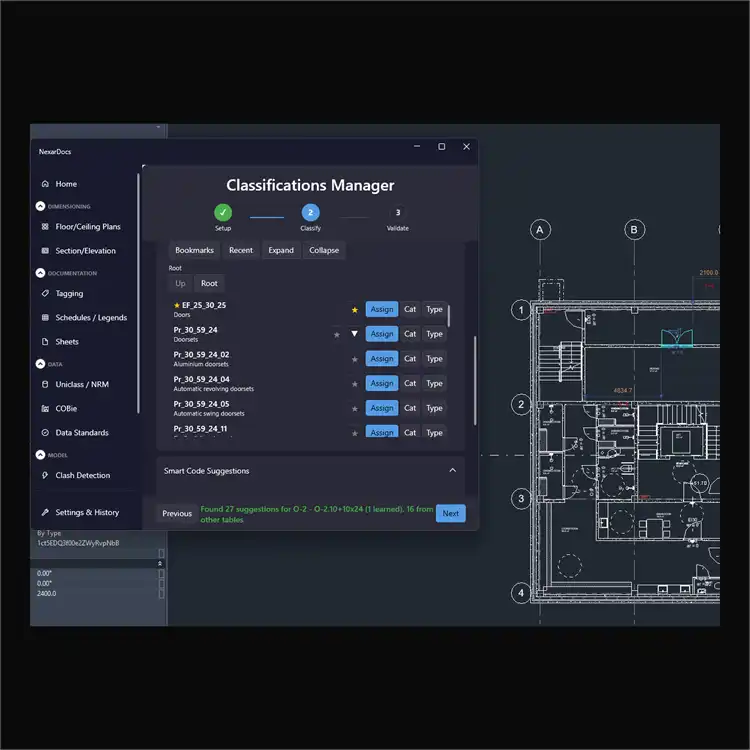Go to Previous wizard step

point(177,513)
